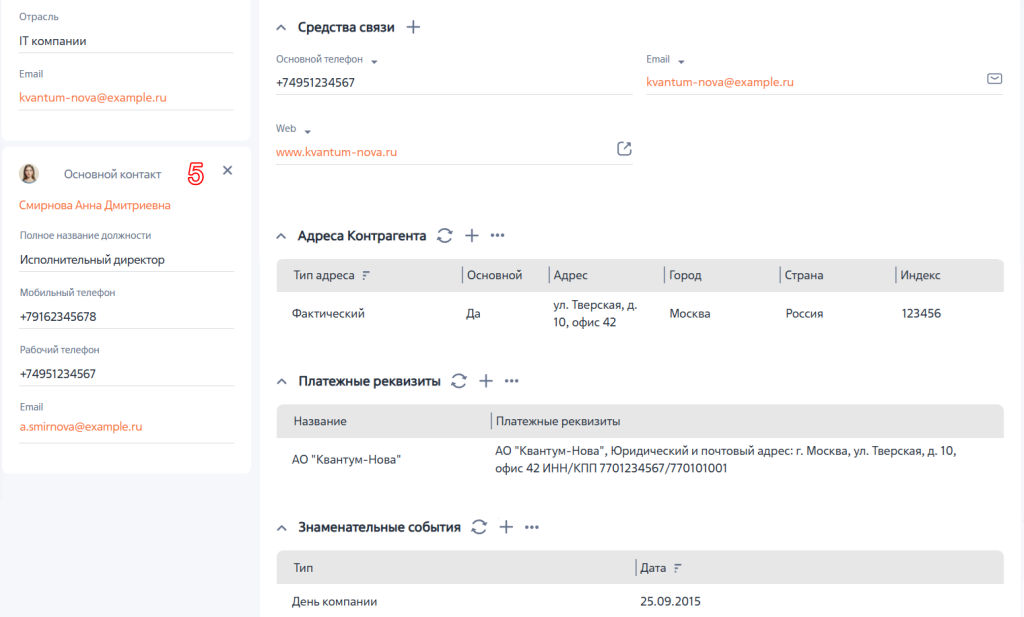This screenshot has width=1024, height=617.
Task: Collapse the Платежные реквизиты section
Action: 281,381
